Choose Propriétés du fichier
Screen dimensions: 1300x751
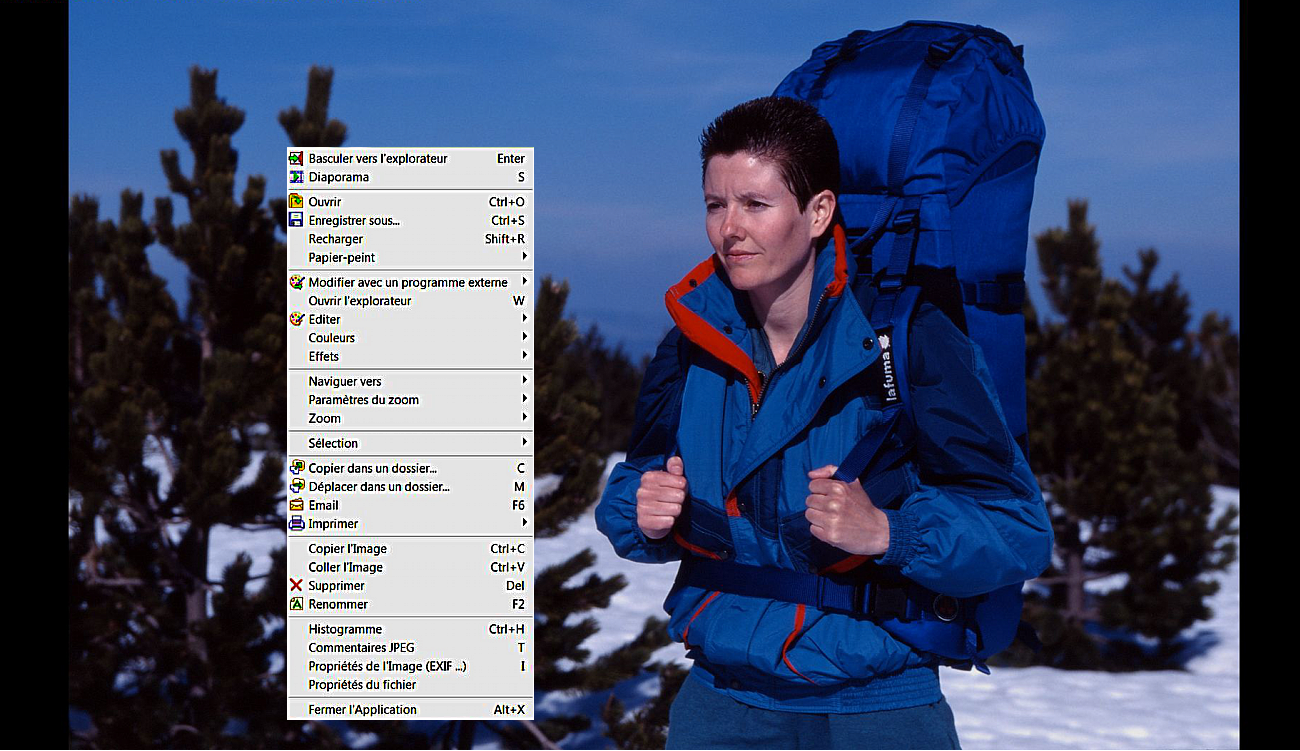pos(410,685)
